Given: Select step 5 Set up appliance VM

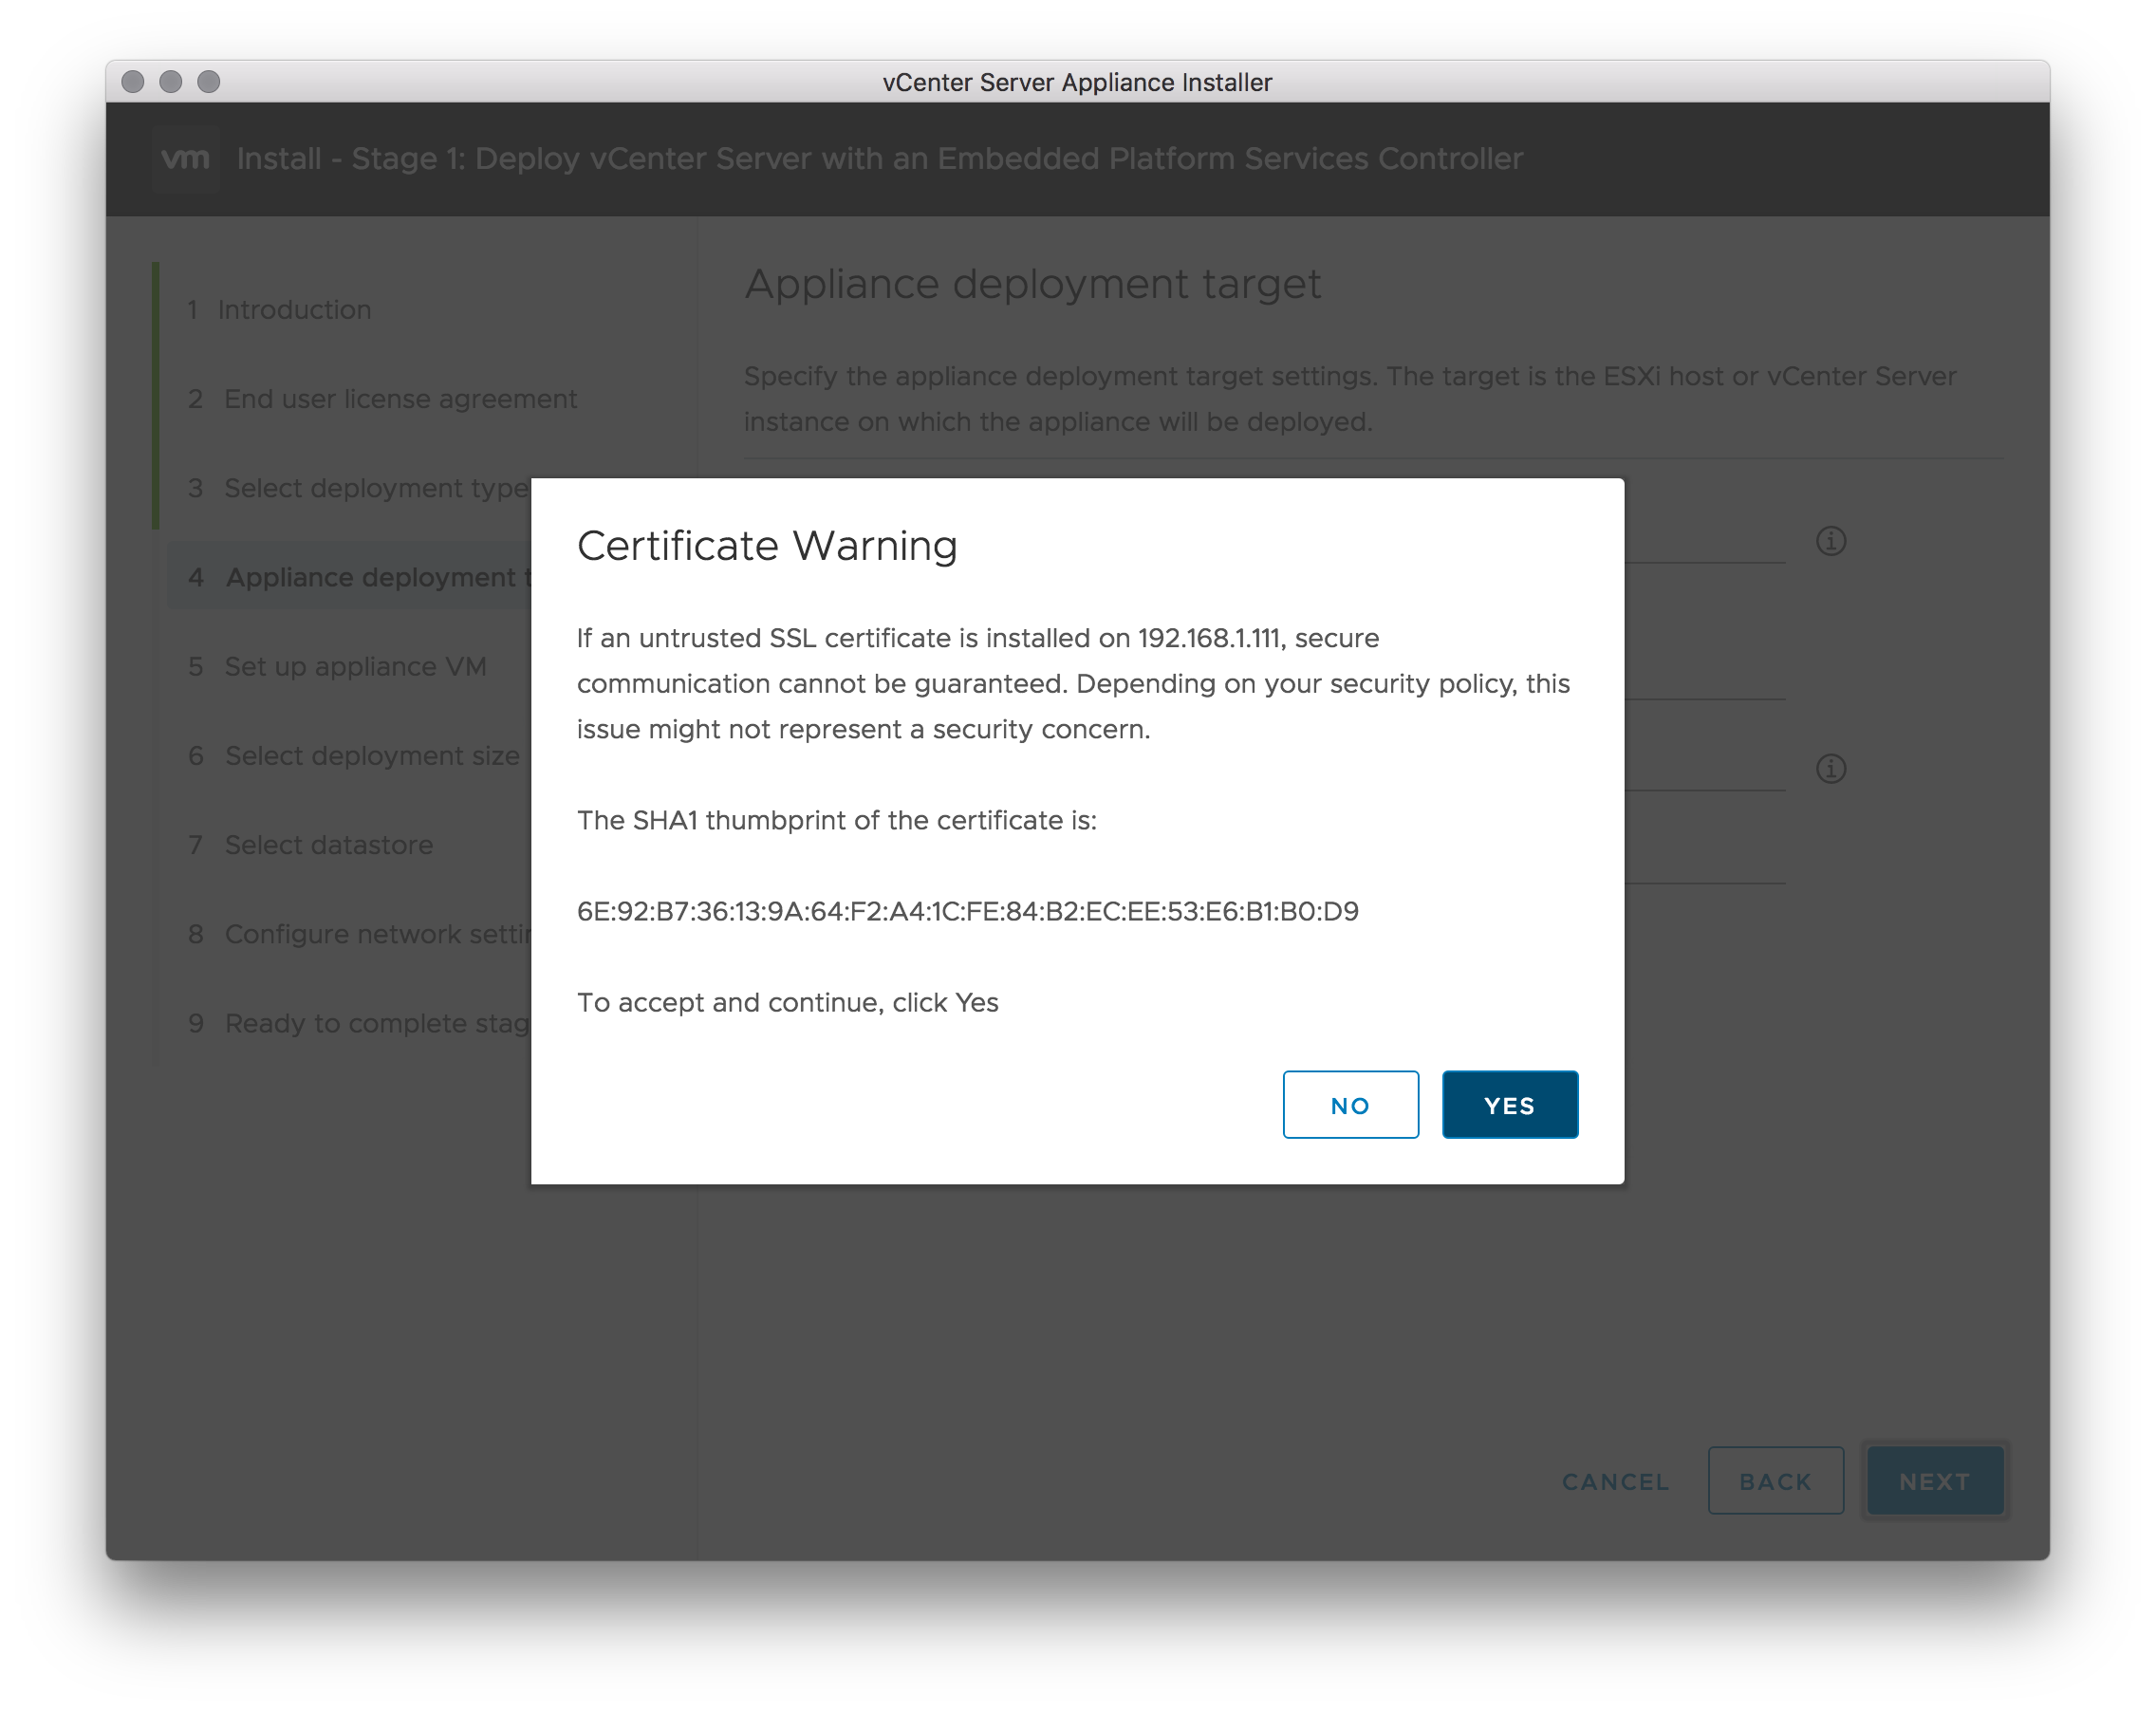Looking at the screenshot, I should coord(337,666).
